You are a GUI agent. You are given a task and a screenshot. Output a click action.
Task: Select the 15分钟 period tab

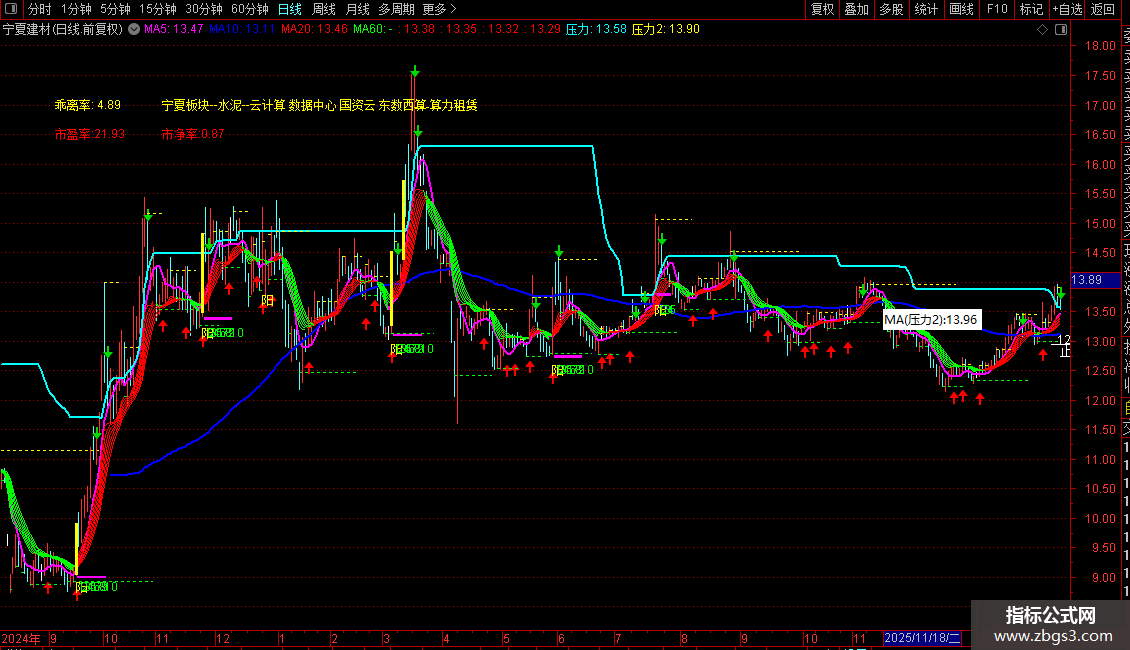(158, 9)
